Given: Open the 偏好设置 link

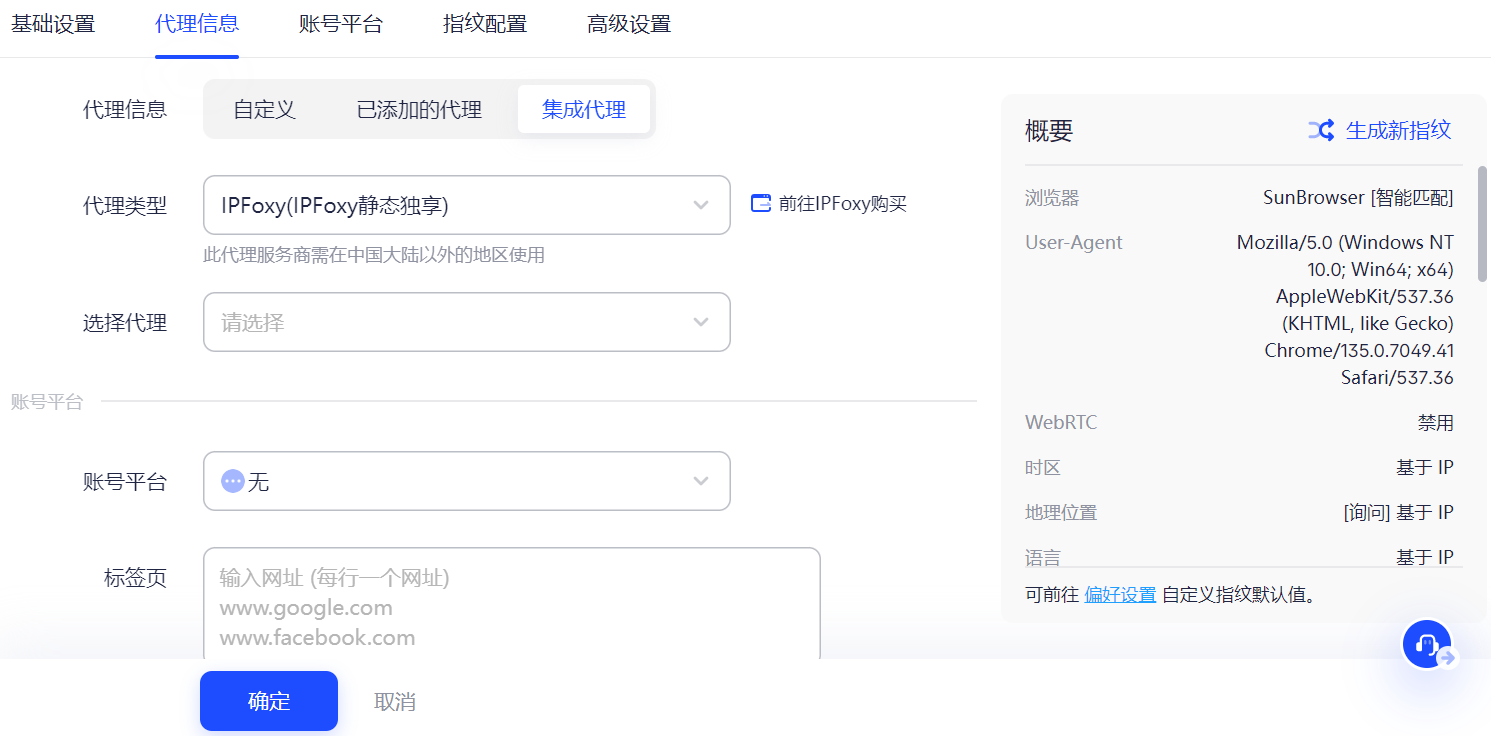Looking at the screenshot, I should click(1120, 595).
